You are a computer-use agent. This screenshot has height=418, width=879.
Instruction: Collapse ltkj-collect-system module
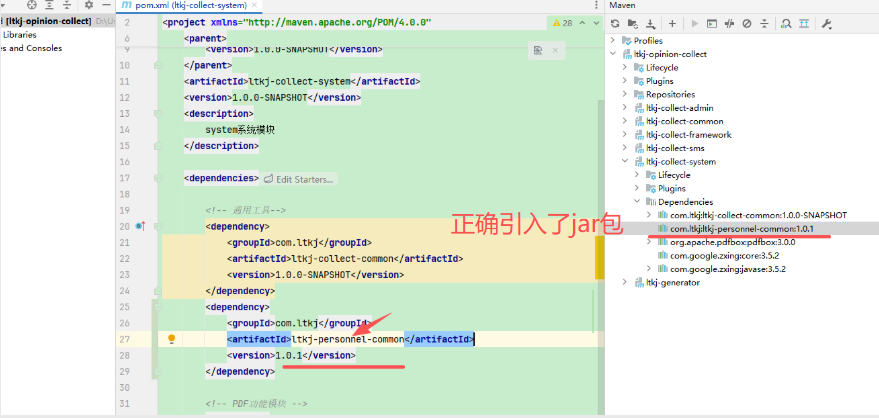click(625, 161)
